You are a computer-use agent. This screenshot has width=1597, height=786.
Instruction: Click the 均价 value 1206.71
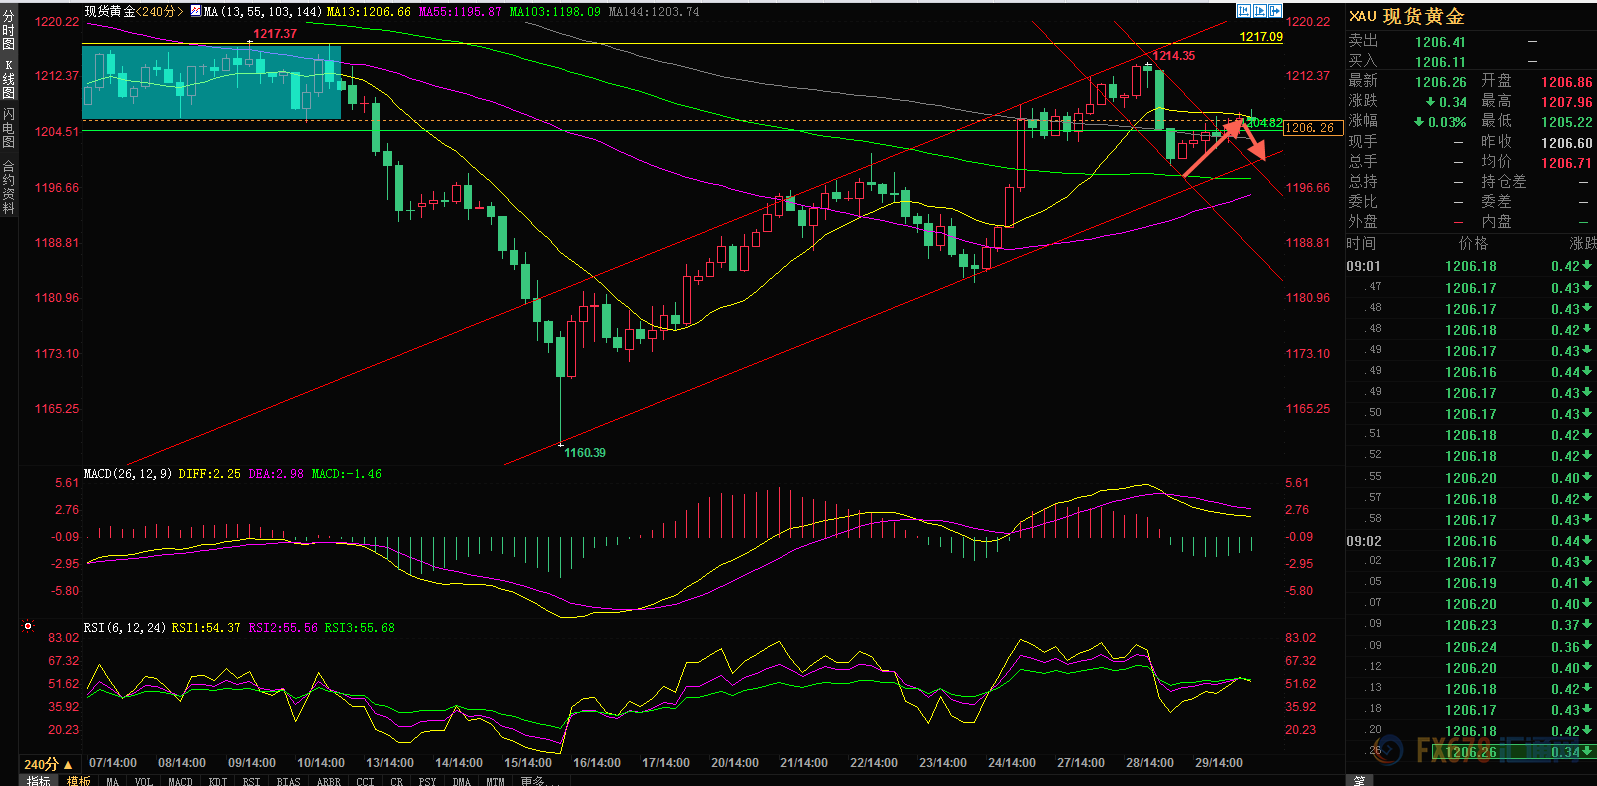[x=1566, y=163]
